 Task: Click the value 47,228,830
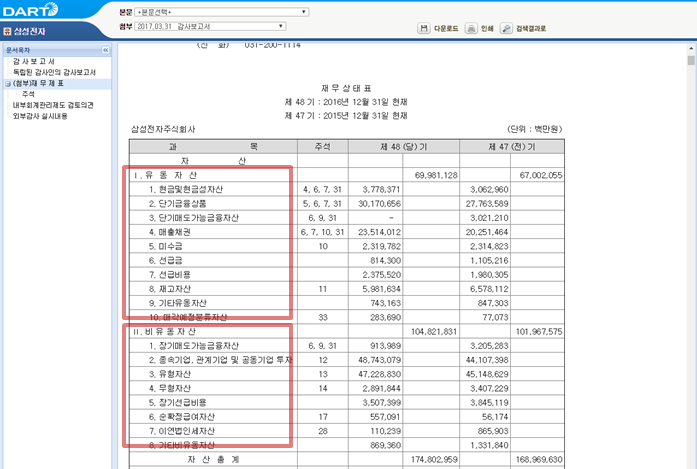[380, 374]
